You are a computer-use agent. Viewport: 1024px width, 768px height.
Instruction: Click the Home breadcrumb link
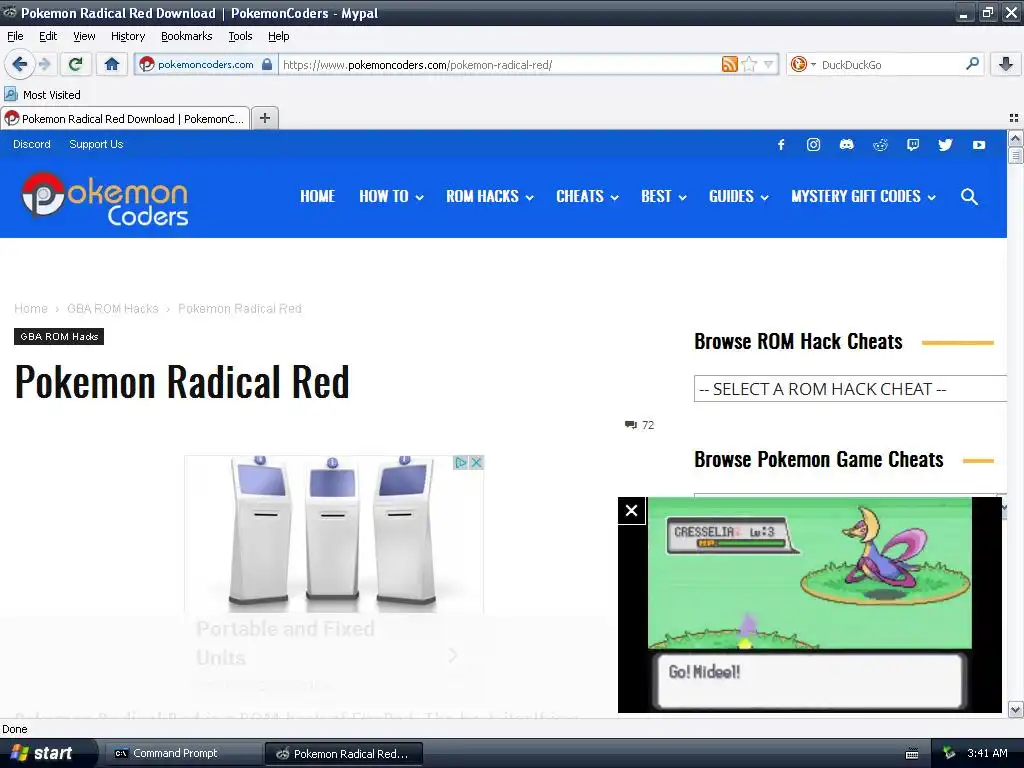pyautogui.click(x=31, y=308)
